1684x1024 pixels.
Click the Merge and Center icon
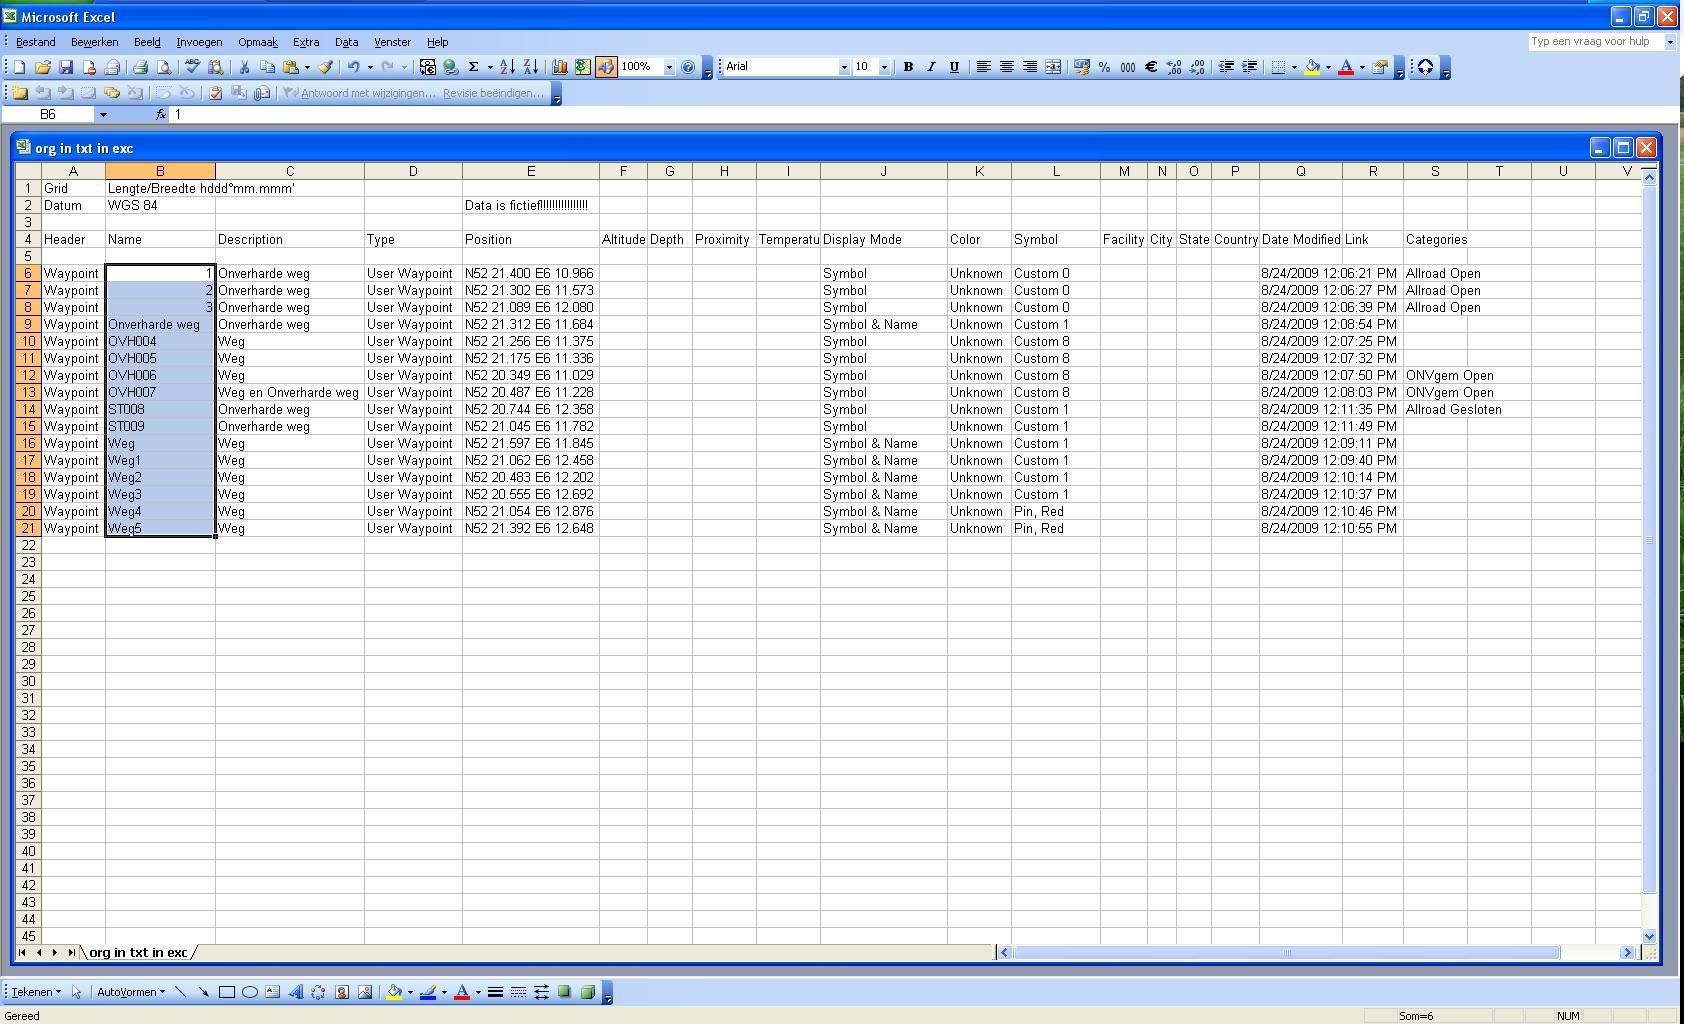tap(1053, 67)
